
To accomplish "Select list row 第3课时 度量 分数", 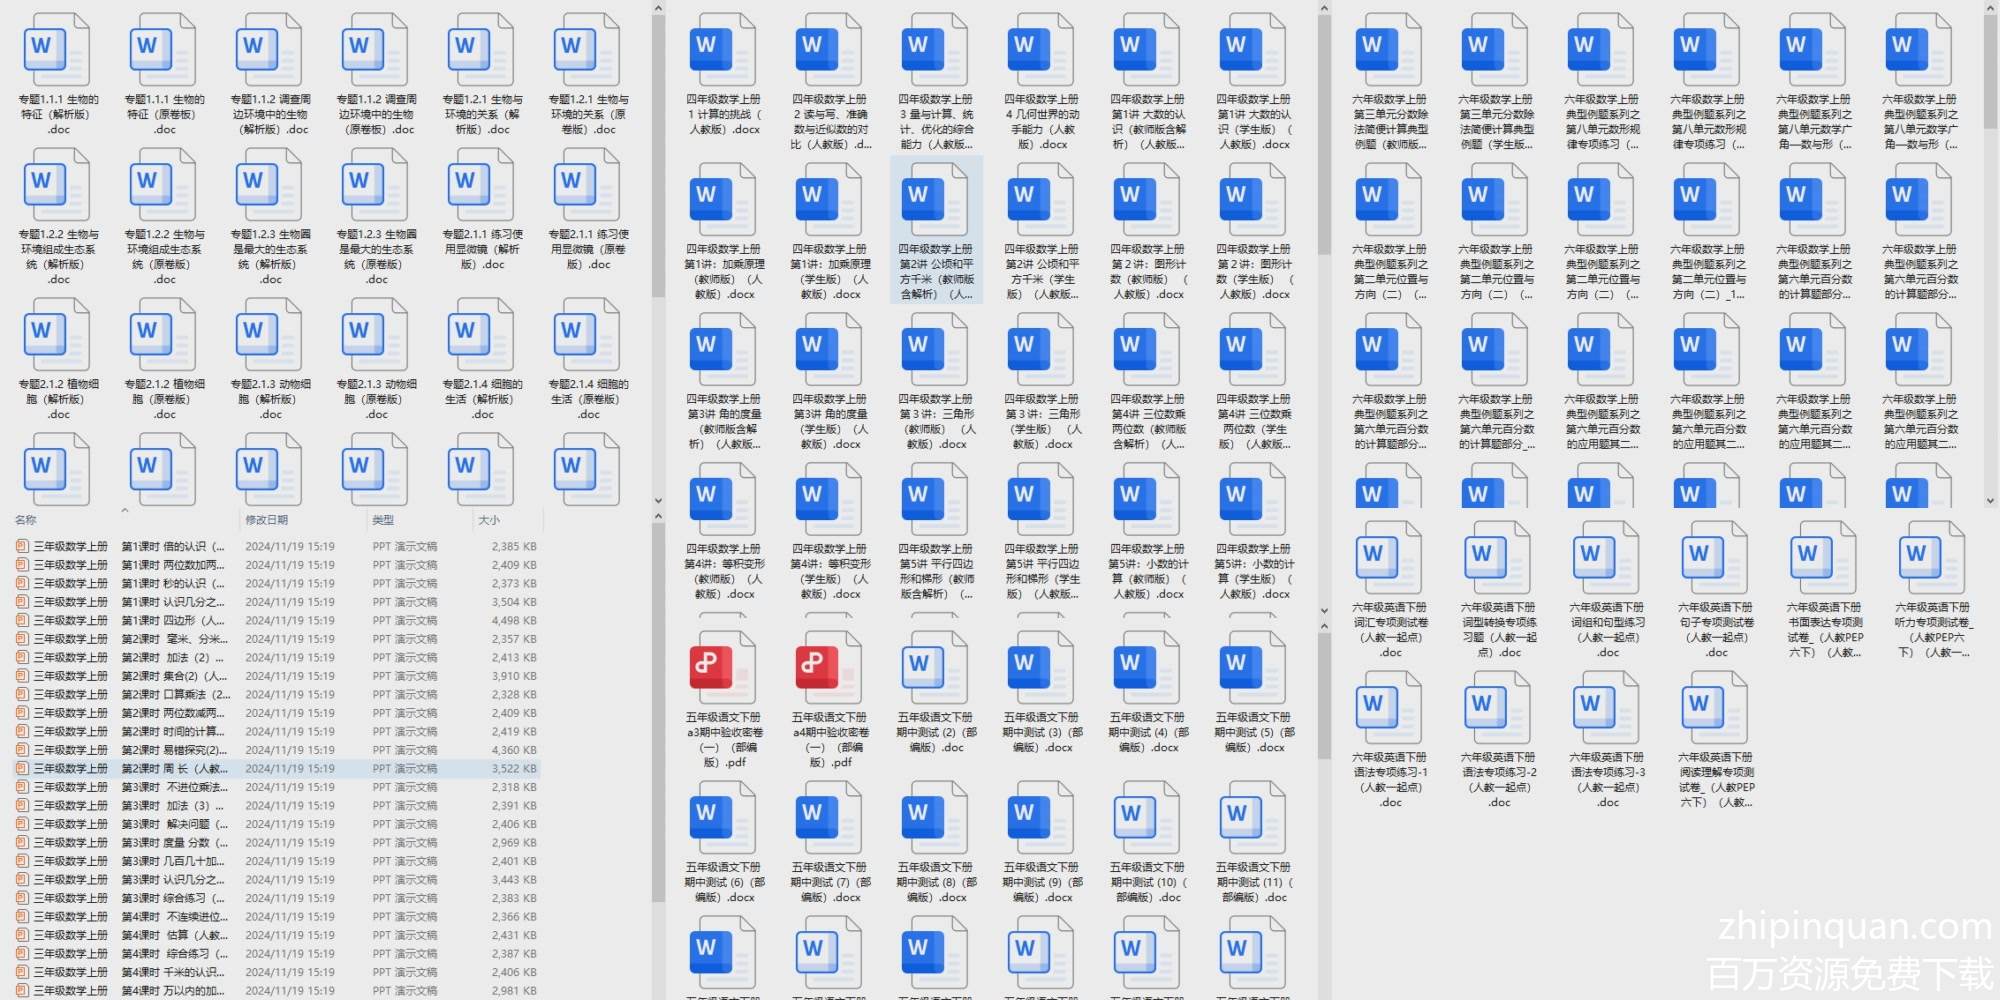I will pyautogui.click(x=276, y=843).
